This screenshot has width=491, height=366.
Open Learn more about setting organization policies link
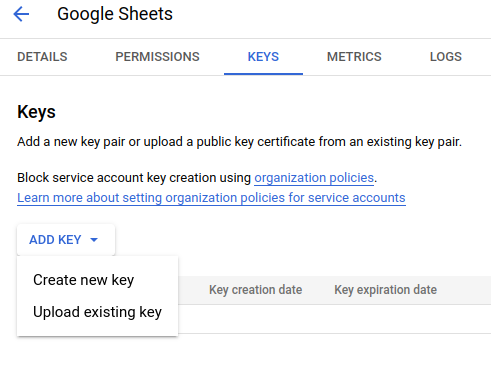211,198
